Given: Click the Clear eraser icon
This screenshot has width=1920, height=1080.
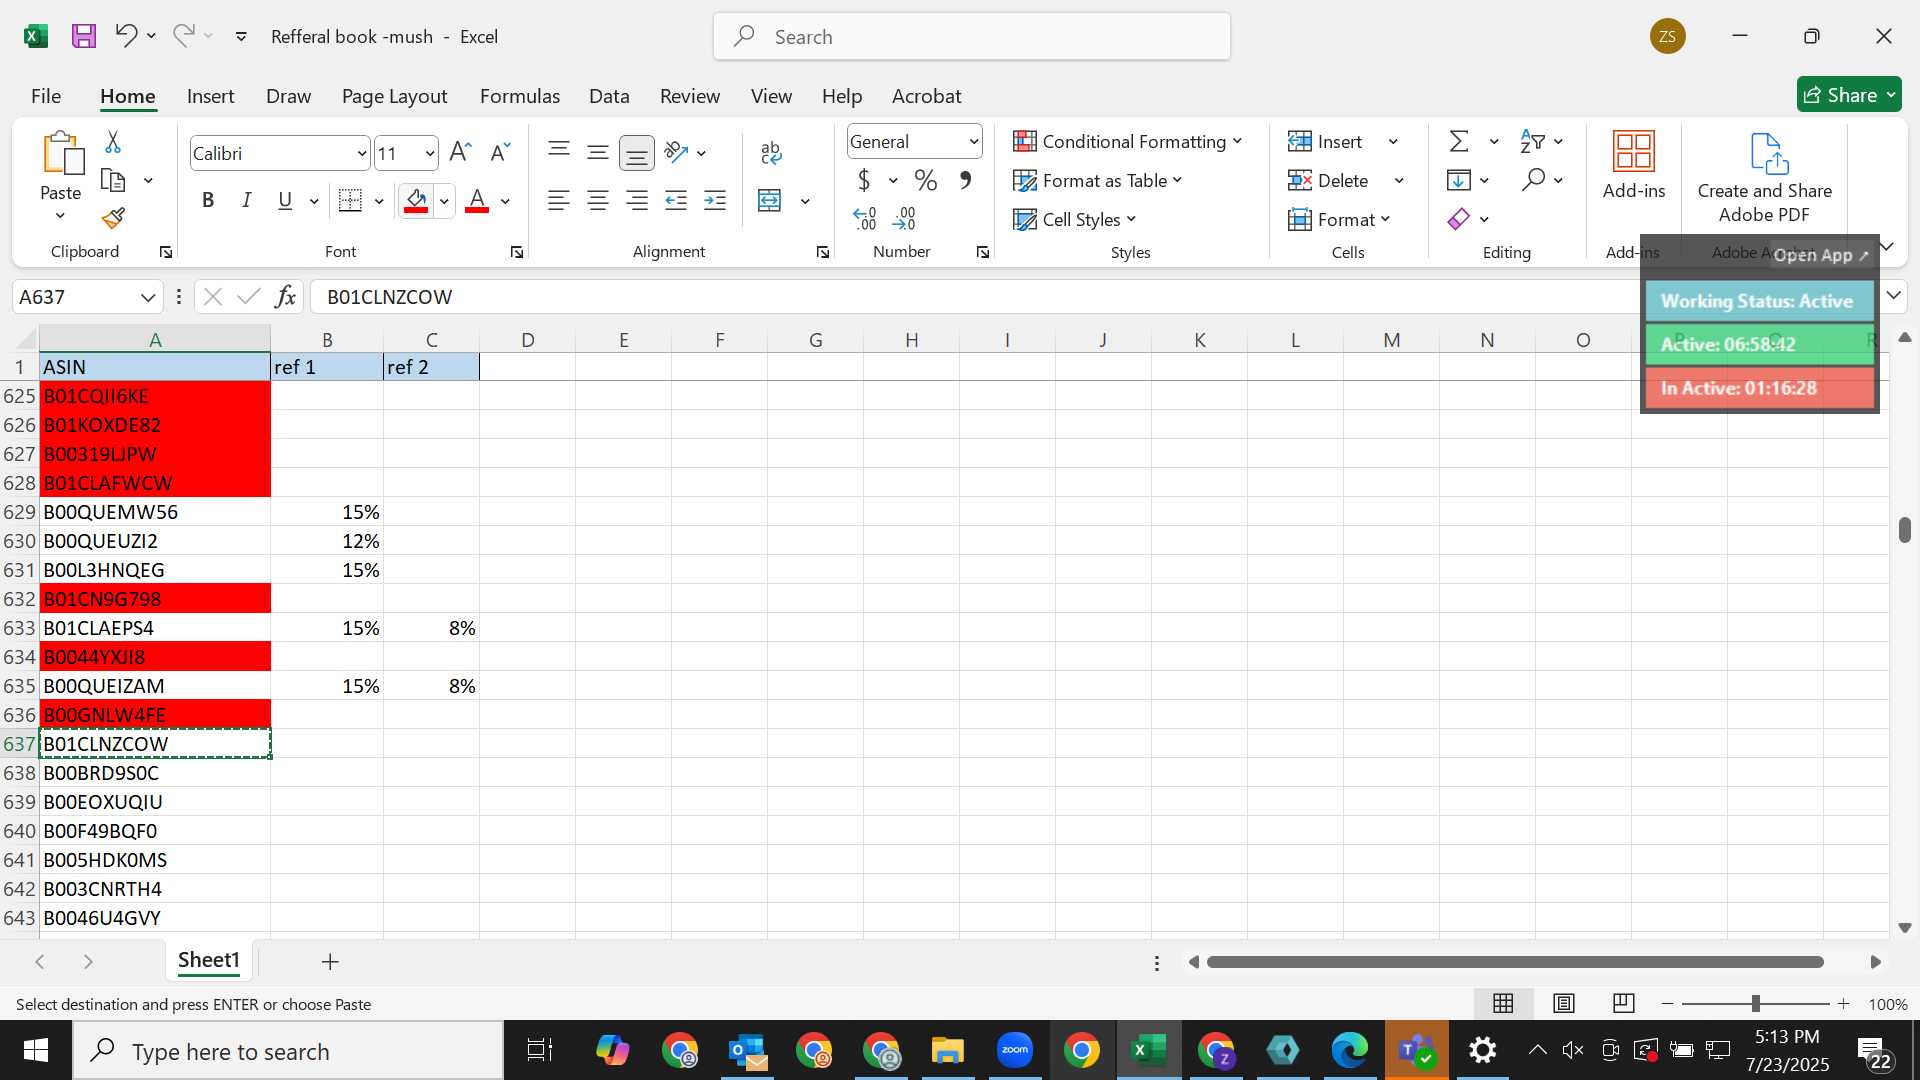Looking at the screenshot, I should [x=1459, y=219].
